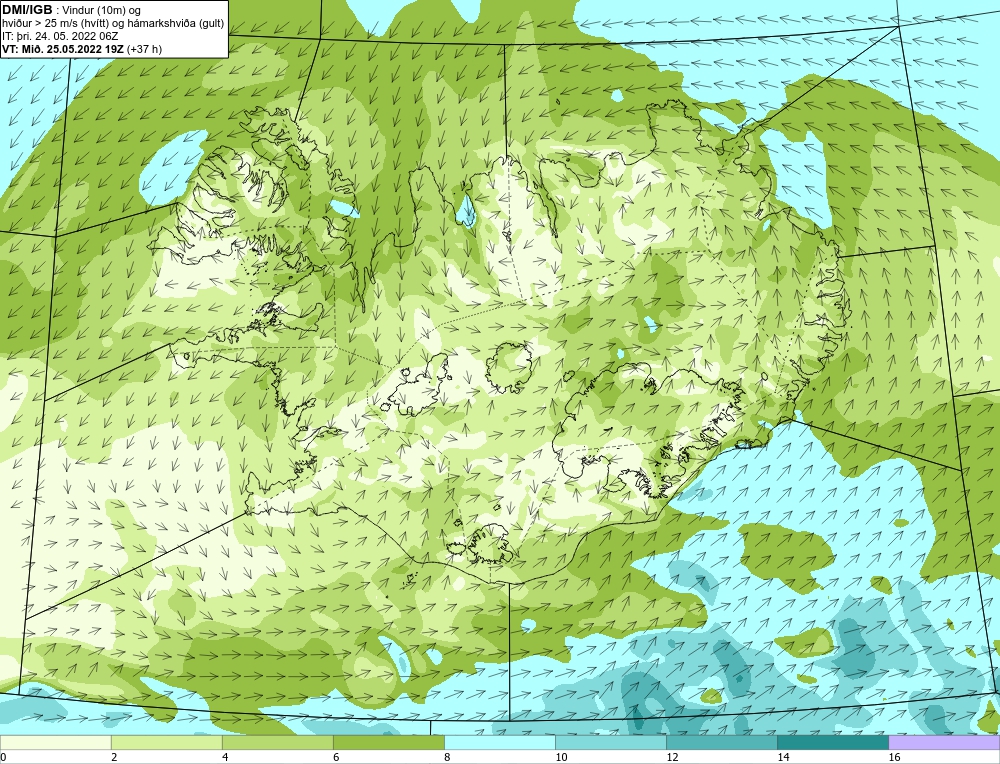Image resolution: width=1000 pixels, height=764 pixels.
Task: Click the 0–2 m/s pale legend swatch
Action: pyautogui.click(x=55, y=742)
